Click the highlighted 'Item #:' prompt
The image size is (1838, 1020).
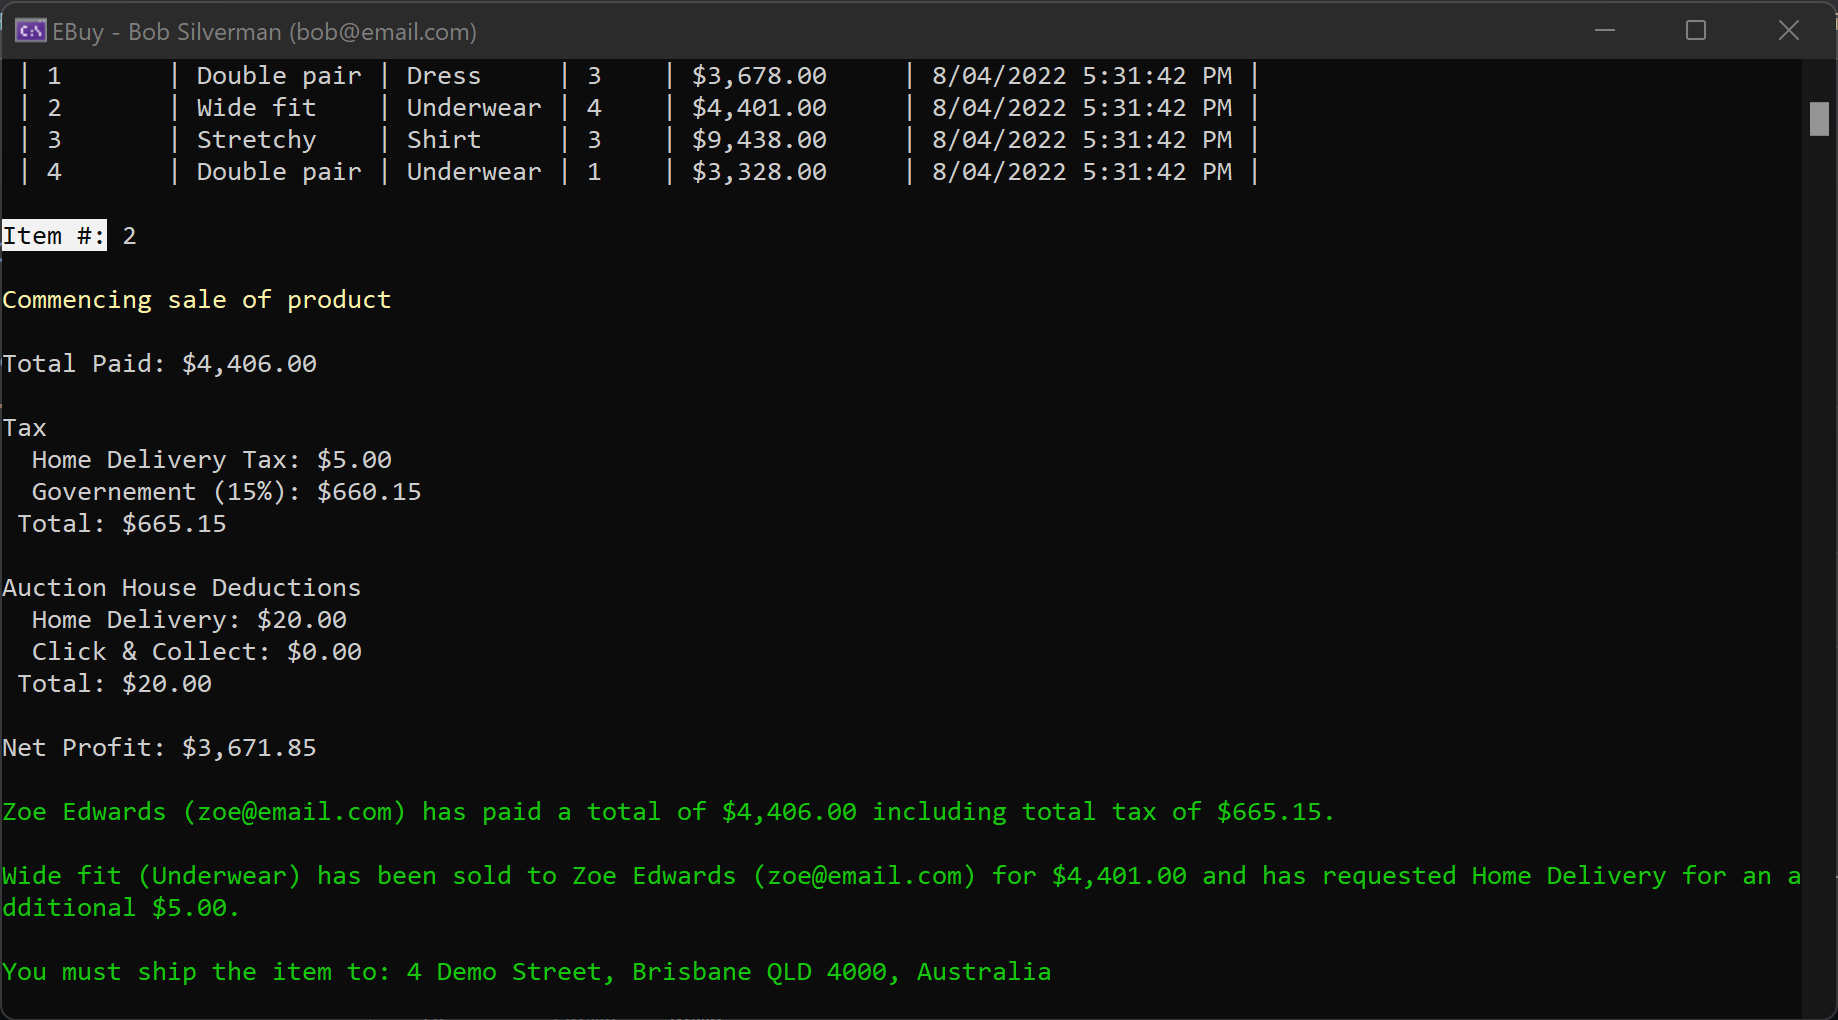(x=54, y=236)
